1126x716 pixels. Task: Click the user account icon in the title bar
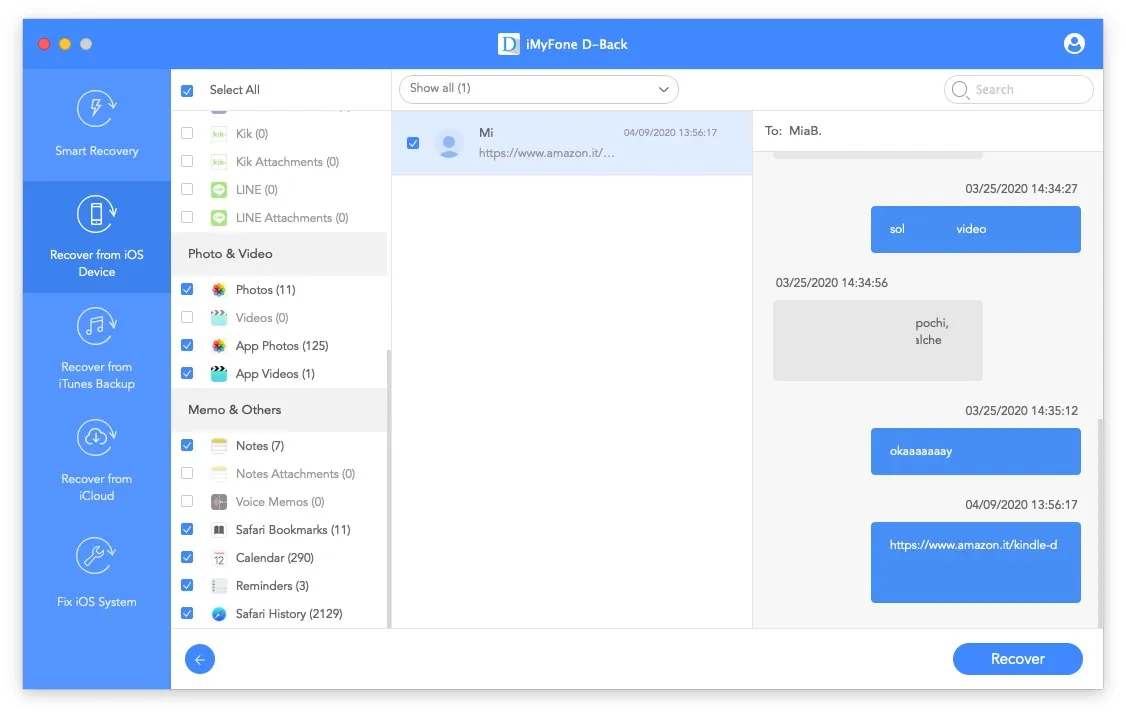click(1073, 43)
